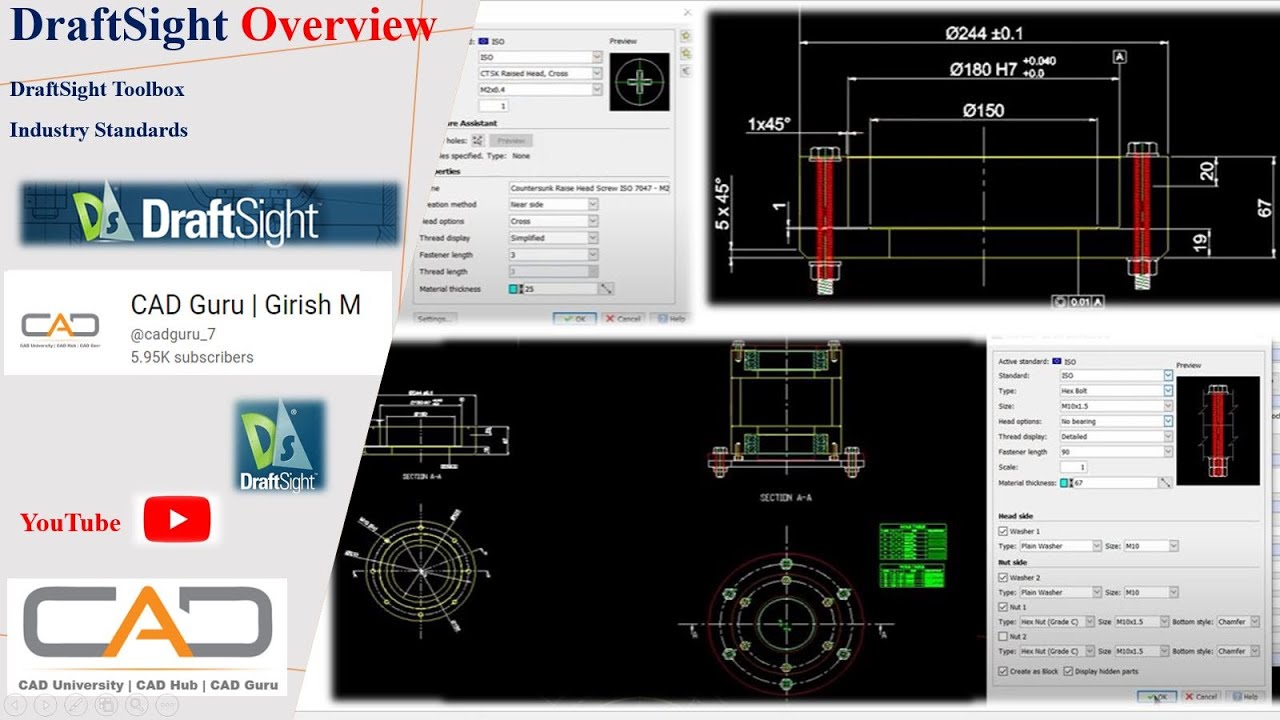Viewport: 1280px width, 720px height.
Task: Click cyan swatch beside material thickness 67
Action: pyautogui.click(x=1064, y=483)
